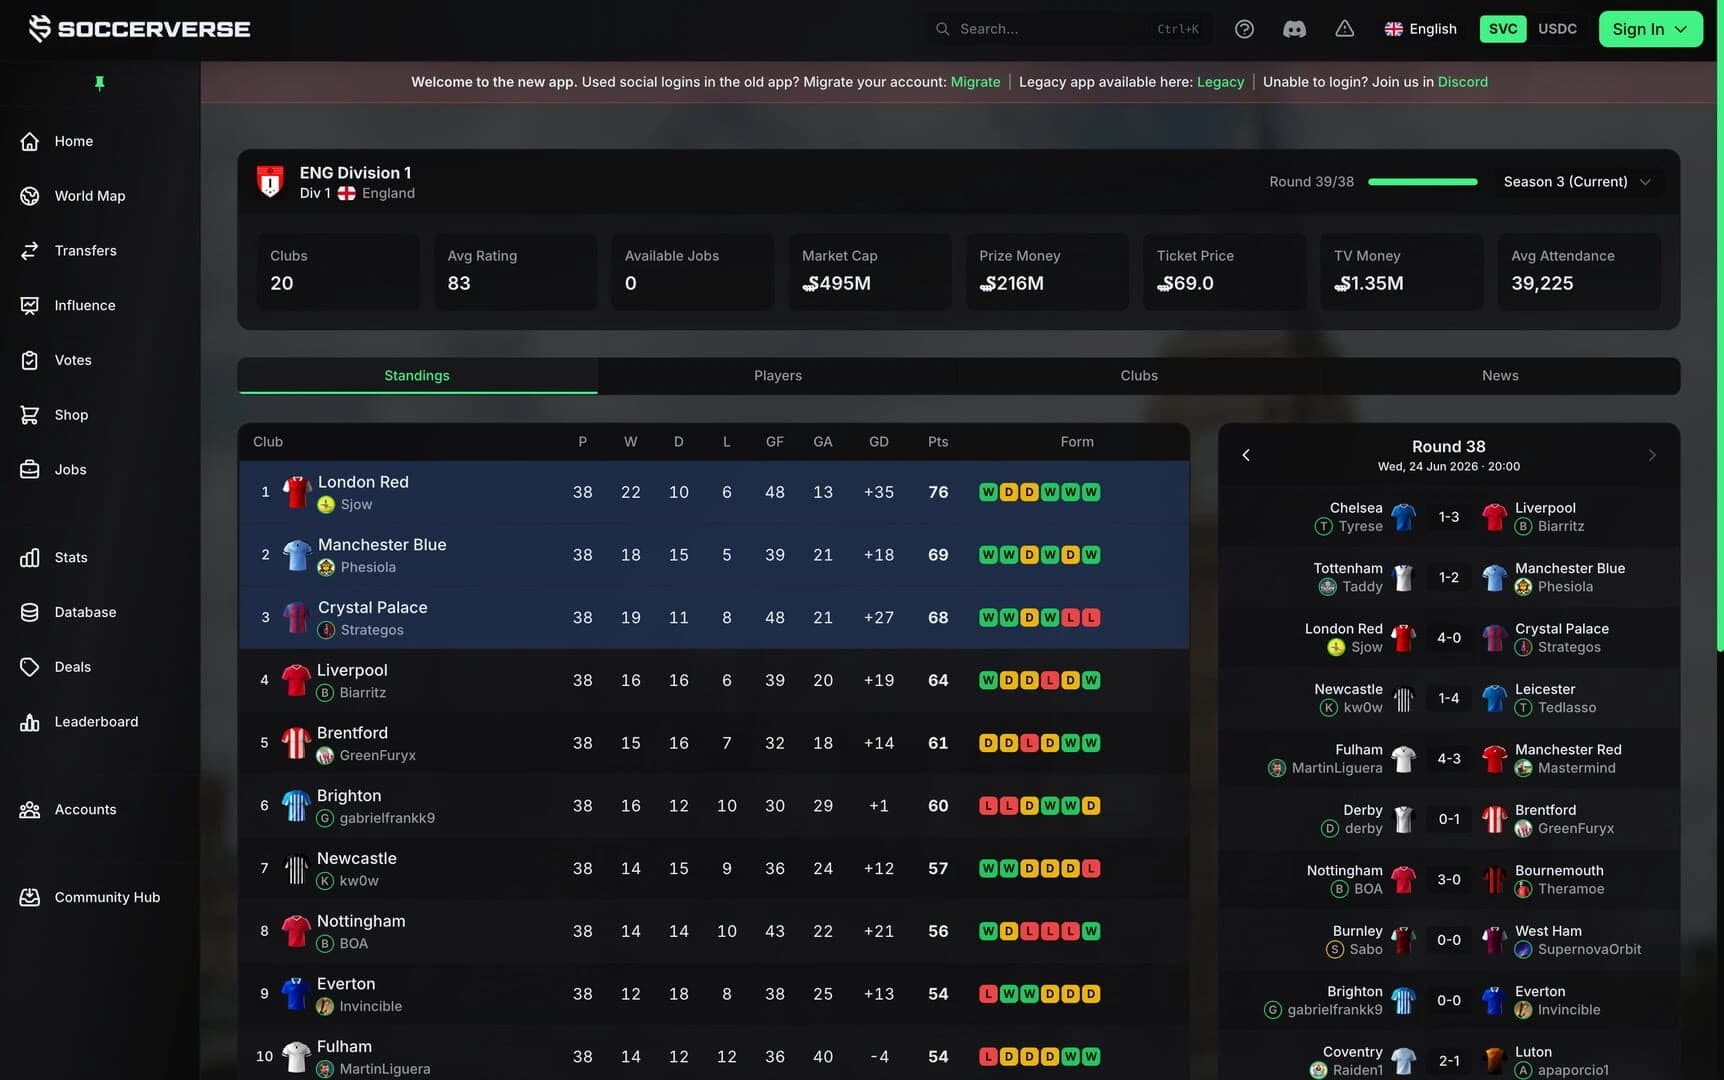Click Newcastle's striped jersey in standings
This screenshot has height=1080, width=1724.
click(x=296, y=869)
